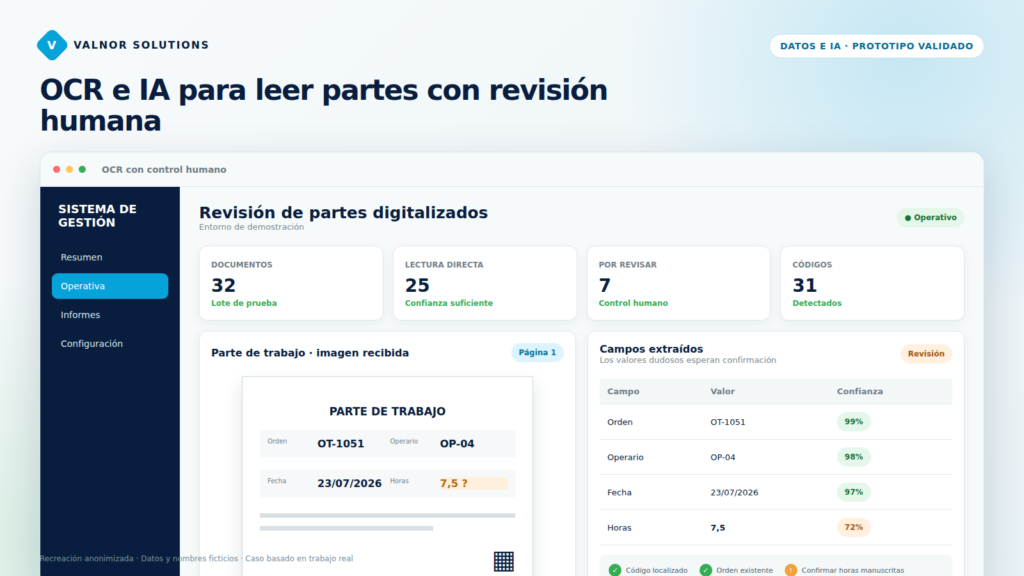Click the OCR con control humano window title

164,169
